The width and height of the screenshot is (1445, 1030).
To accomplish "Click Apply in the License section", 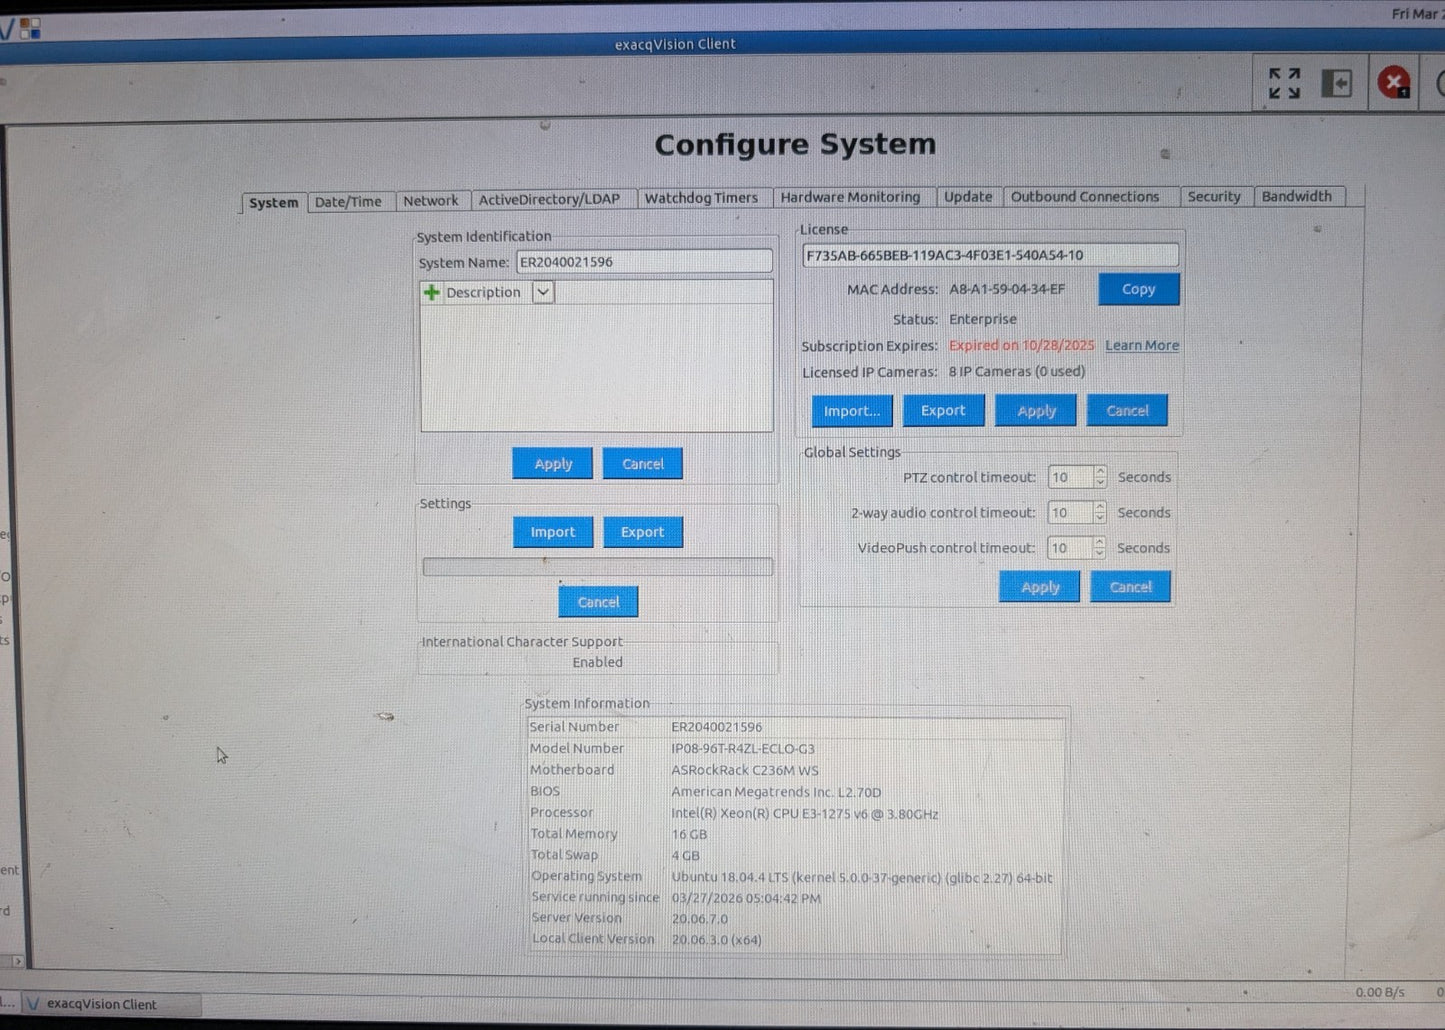I will pyautogui.click(x=1036, y=411).
